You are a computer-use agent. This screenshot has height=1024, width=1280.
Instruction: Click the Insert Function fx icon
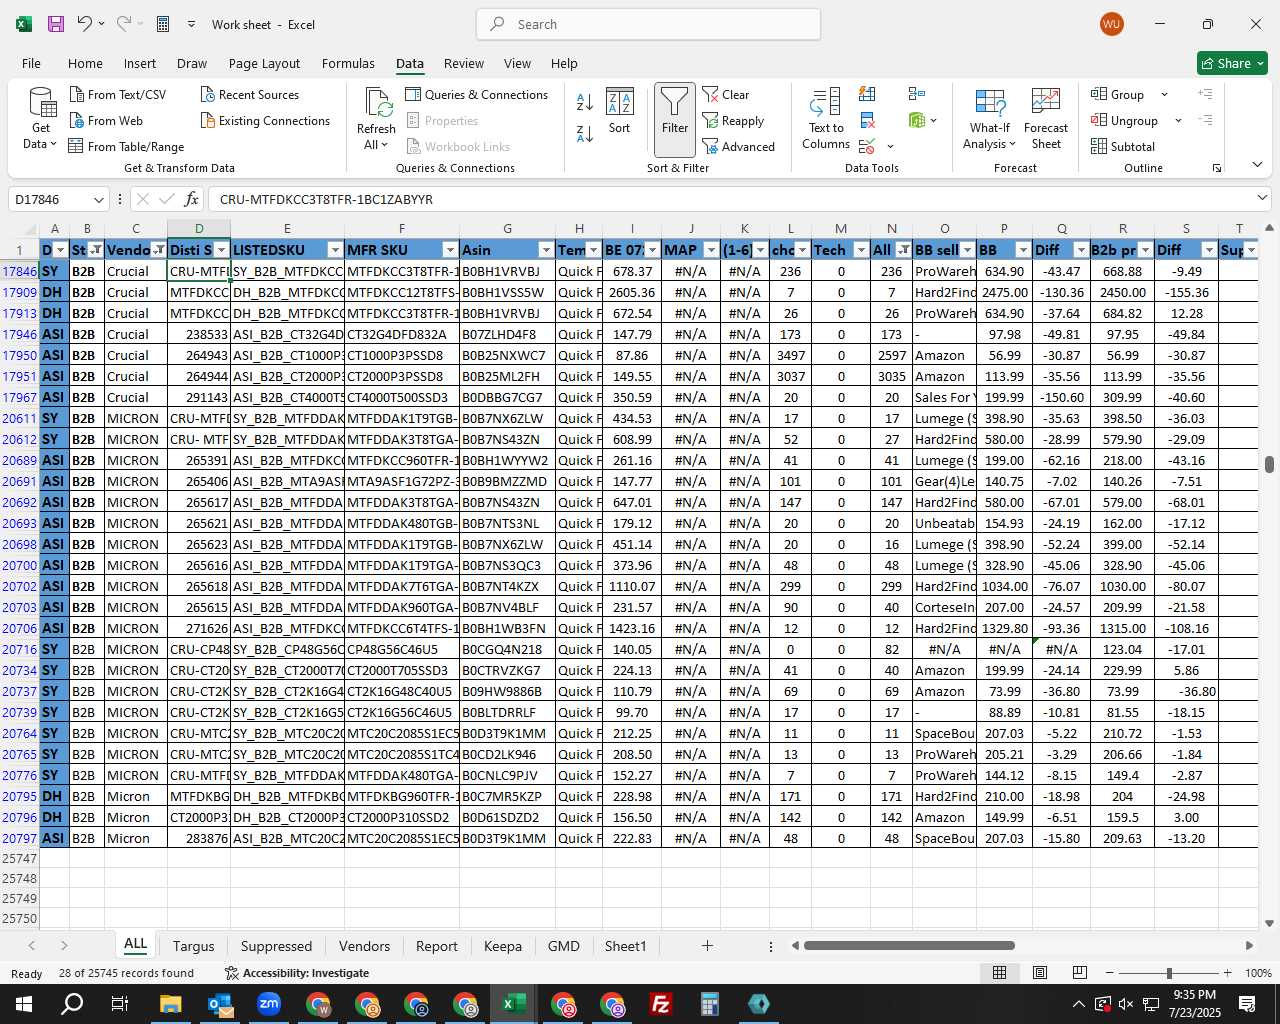click(192, 199)
